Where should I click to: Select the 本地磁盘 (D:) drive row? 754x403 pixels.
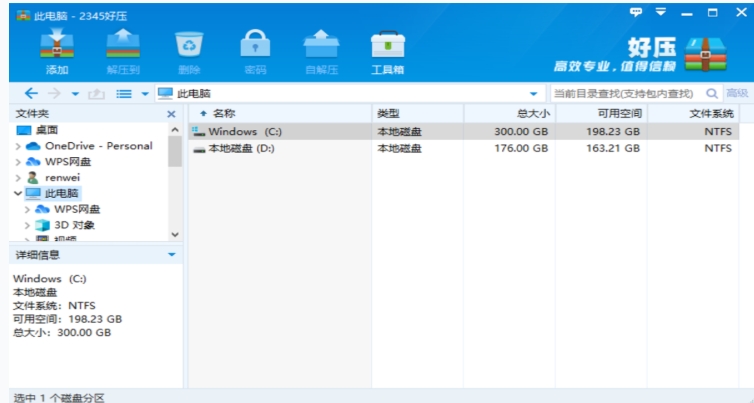[x=464, y=148]
